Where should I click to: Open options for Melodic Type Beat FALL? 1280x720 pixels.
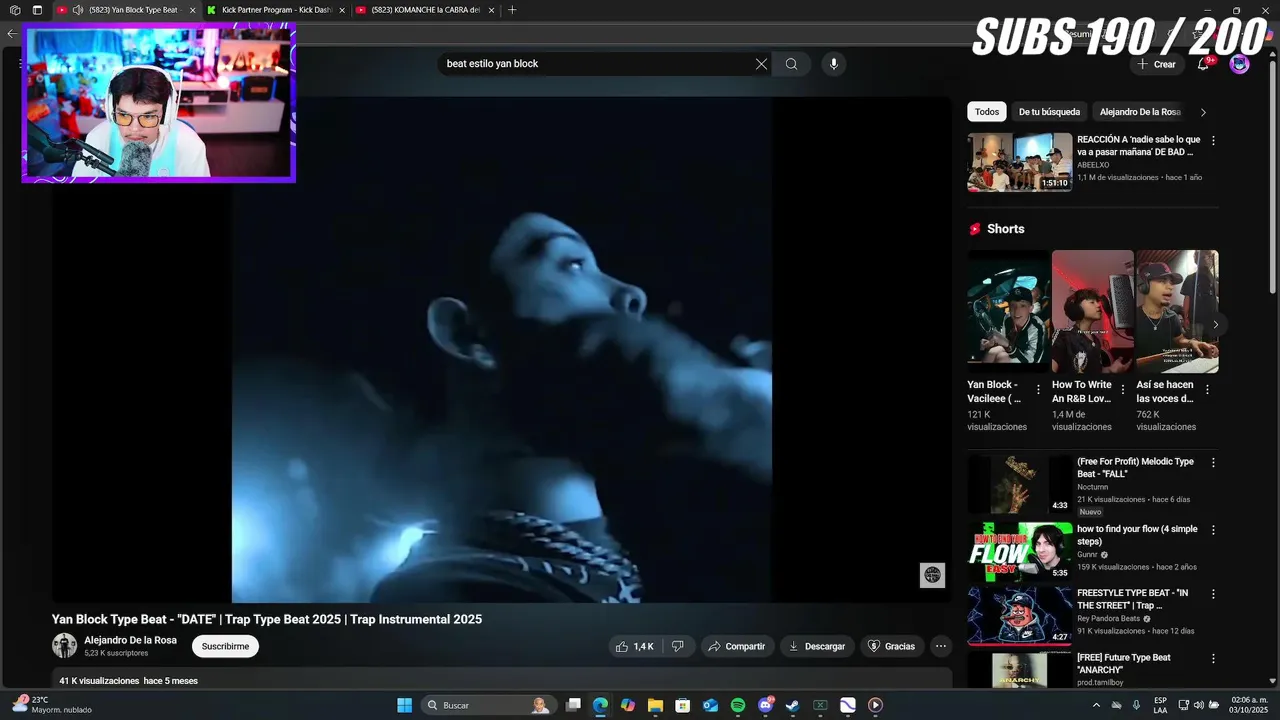tap(1213, 463)
